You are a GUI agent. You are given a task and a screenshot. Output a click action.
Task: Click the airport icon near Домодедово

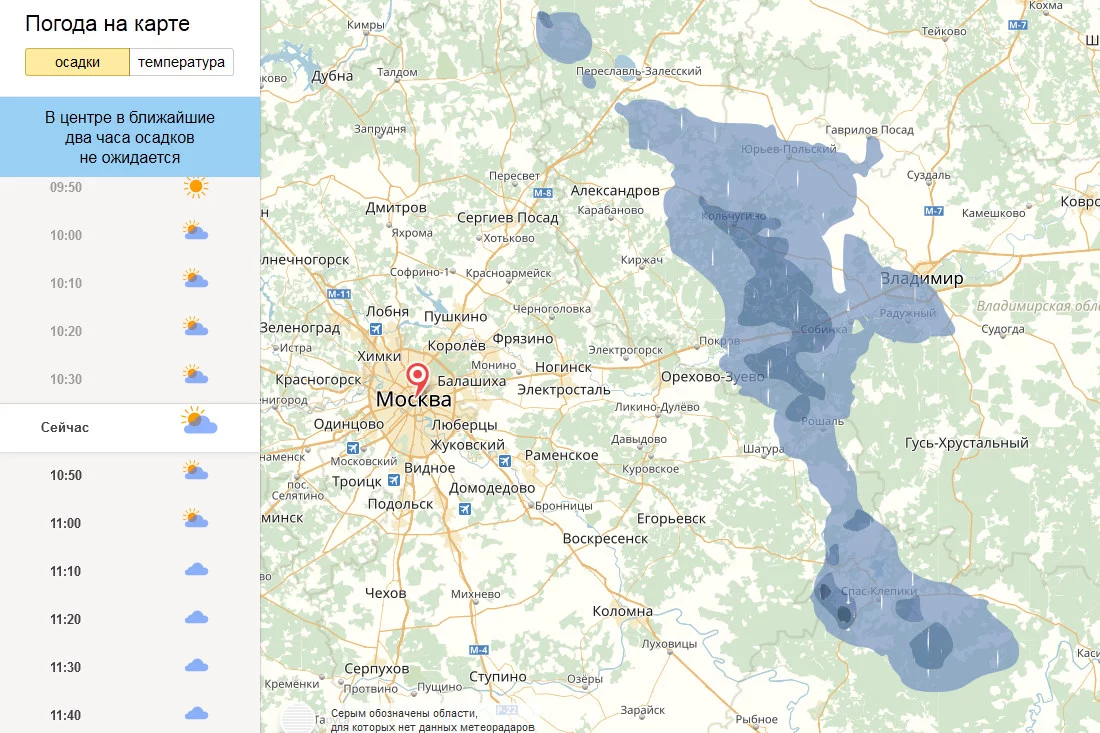pos(464,509)
